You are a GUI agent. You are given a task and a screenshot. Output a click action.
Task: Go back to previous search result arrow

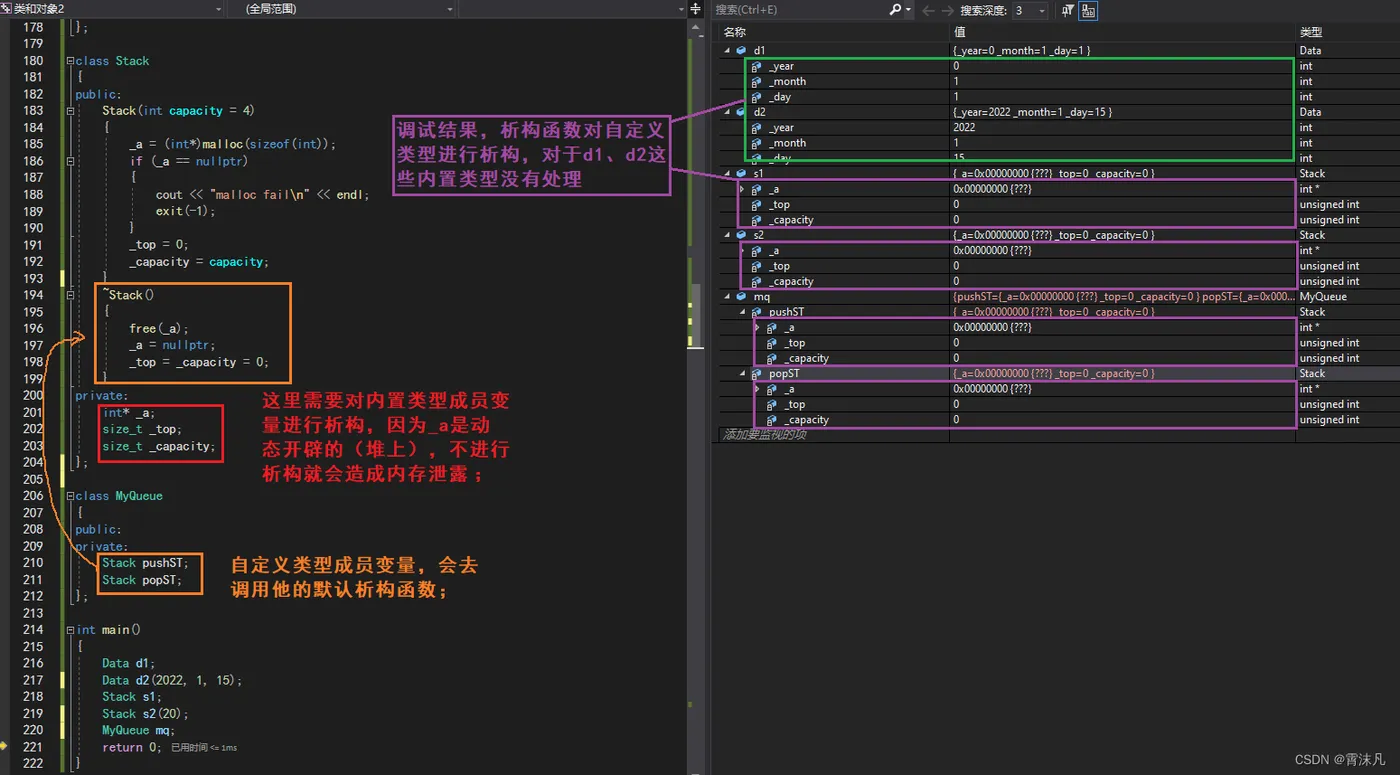928,10
